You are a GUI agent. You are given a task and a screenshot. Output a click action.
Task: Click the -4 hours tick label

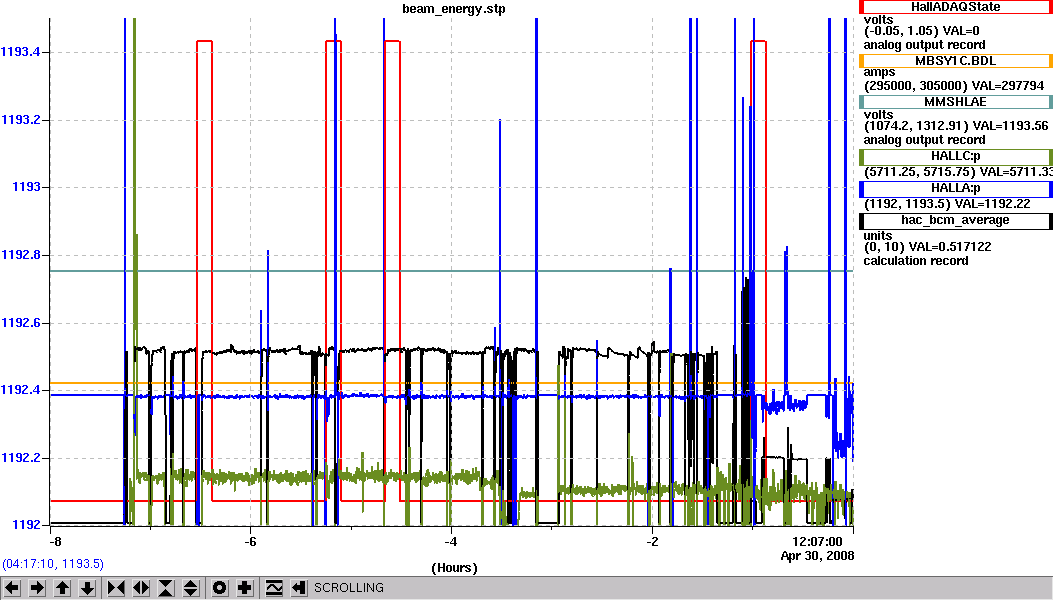tap(451, 542)
